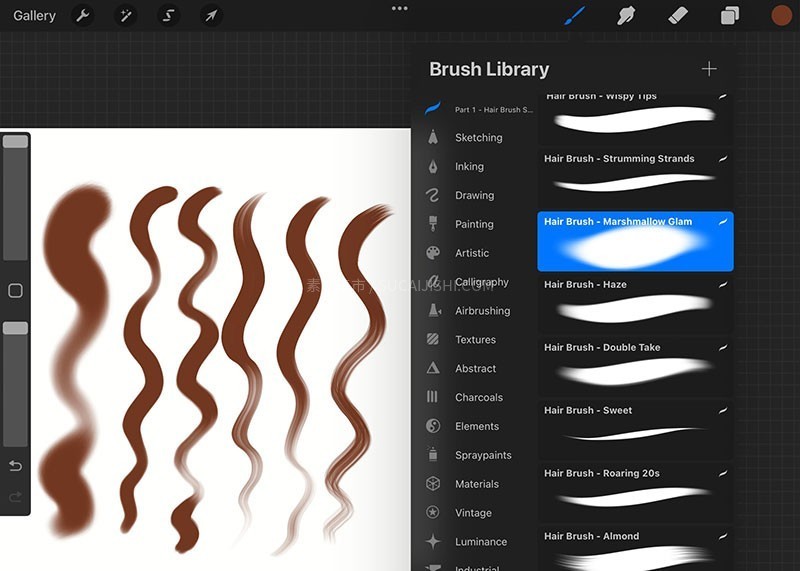
Task: Click the Drawing squiggle icon
Action: 433,195
